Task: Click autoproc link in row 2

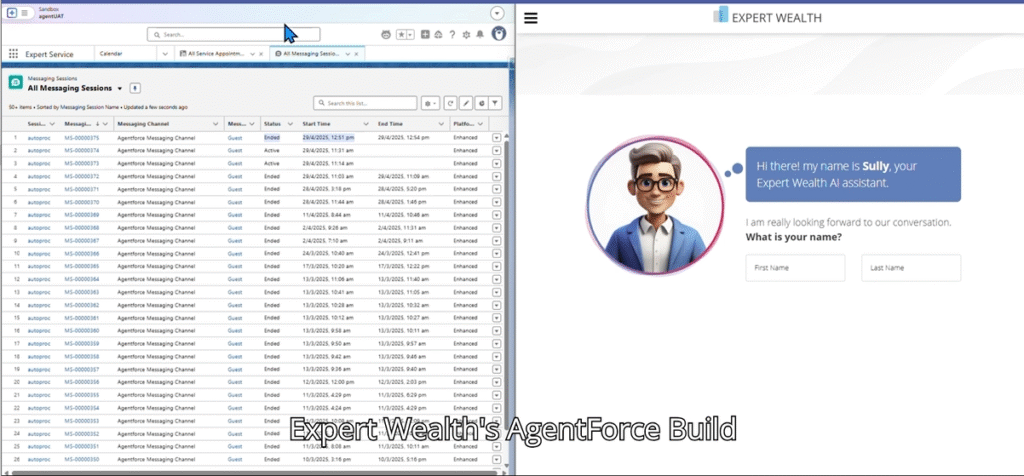Action: click(x=39, y=151)
